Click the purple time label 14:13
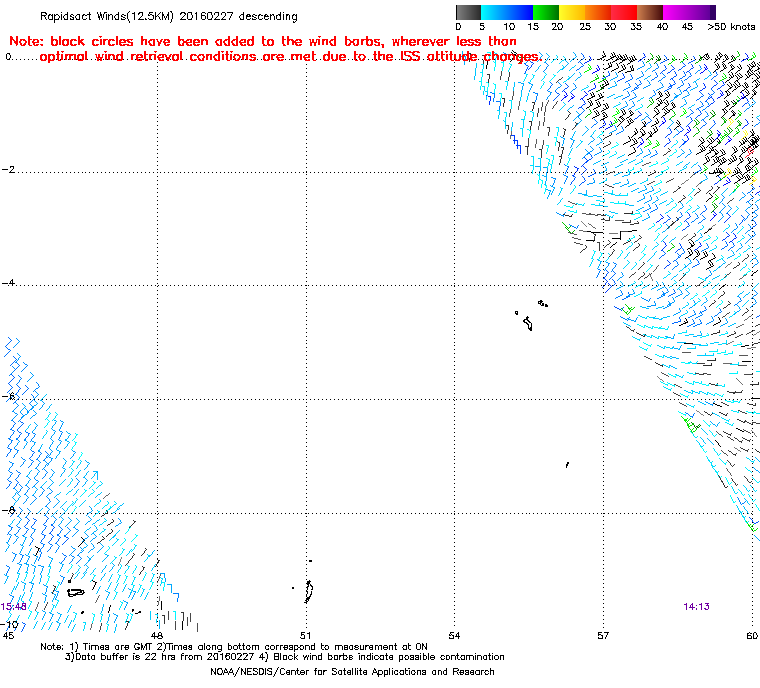The width and height of the screenshot is (760, 688). click(697, 607)
